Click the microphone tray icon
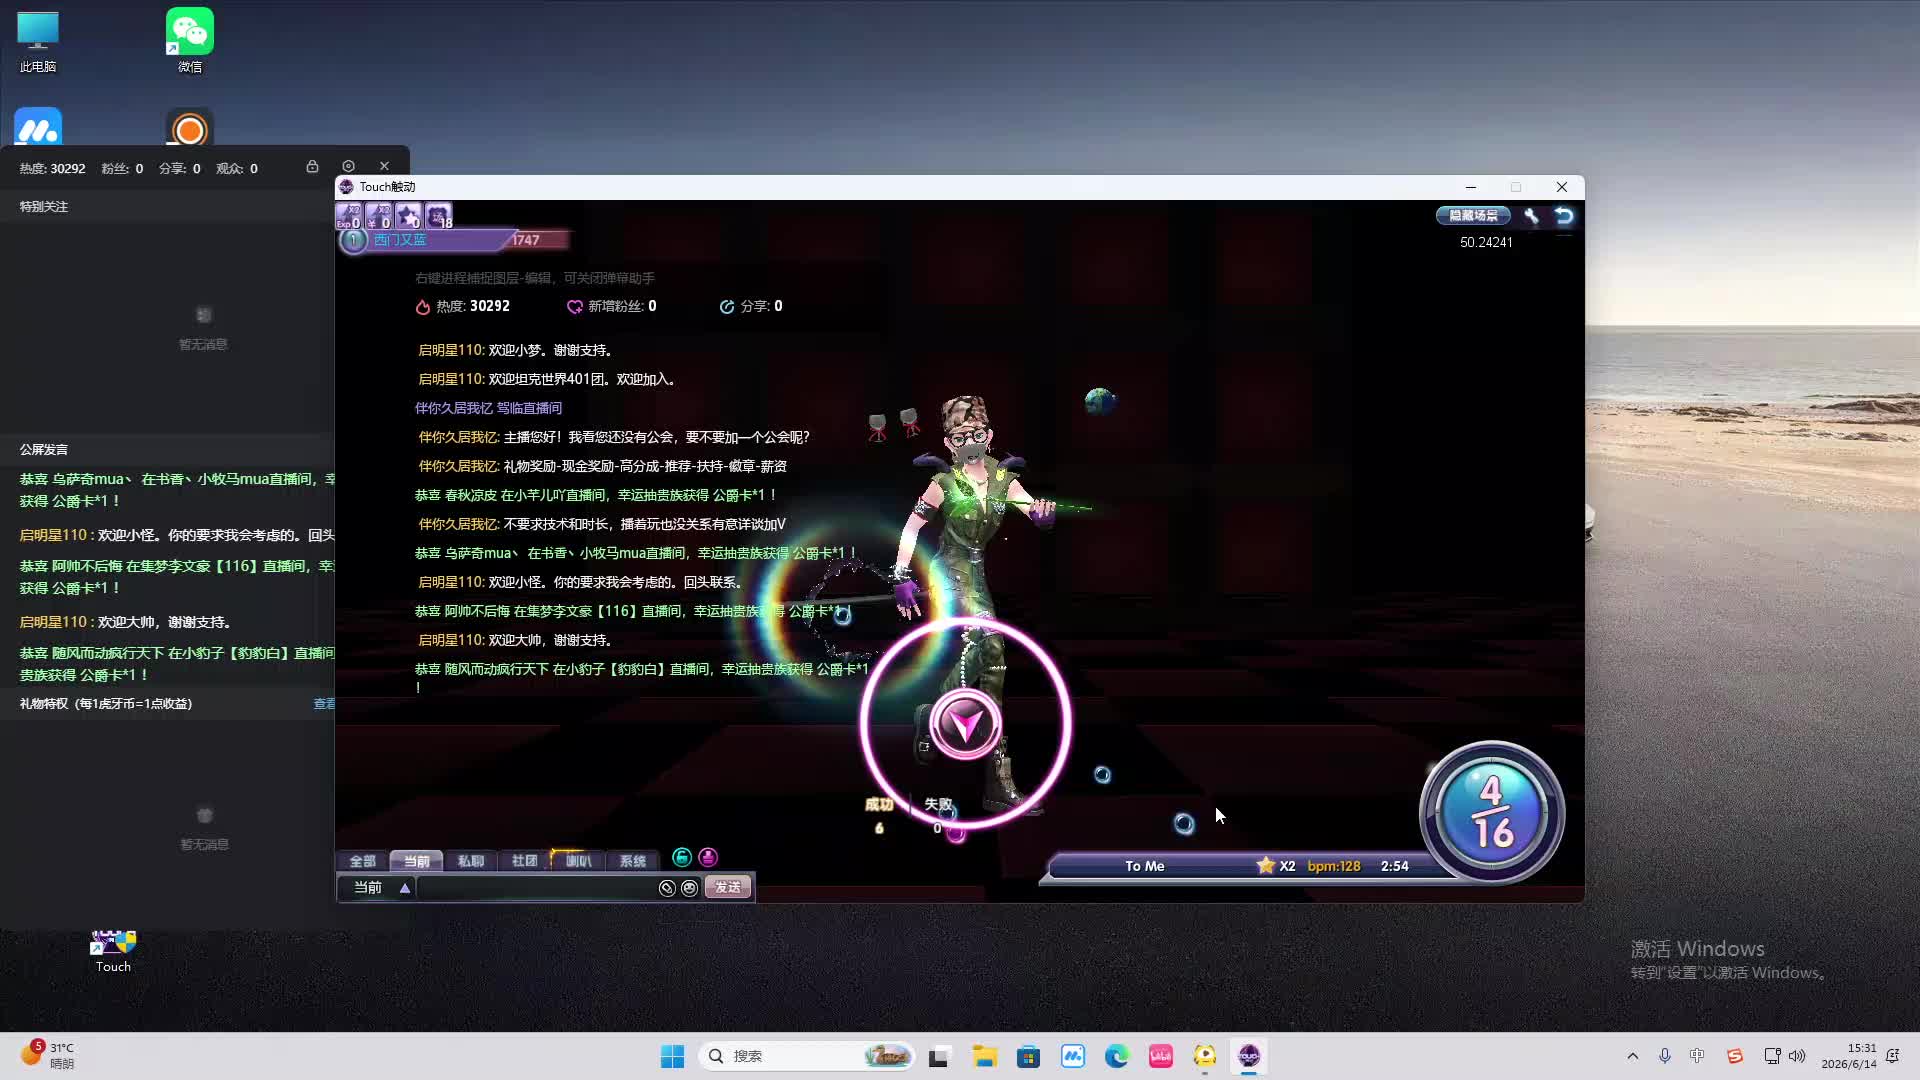This screenshot has height=1080, width=1920. pos(1665,1056)
